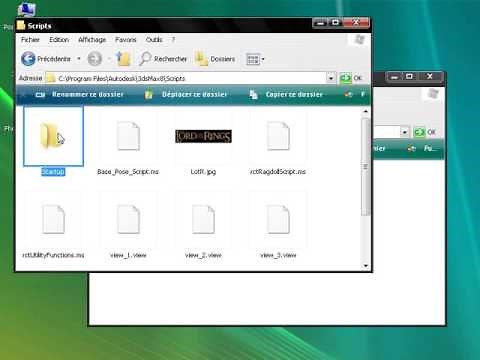Open the Favoris menu
This screenshot has height=360, width=480.
[126, 40]
